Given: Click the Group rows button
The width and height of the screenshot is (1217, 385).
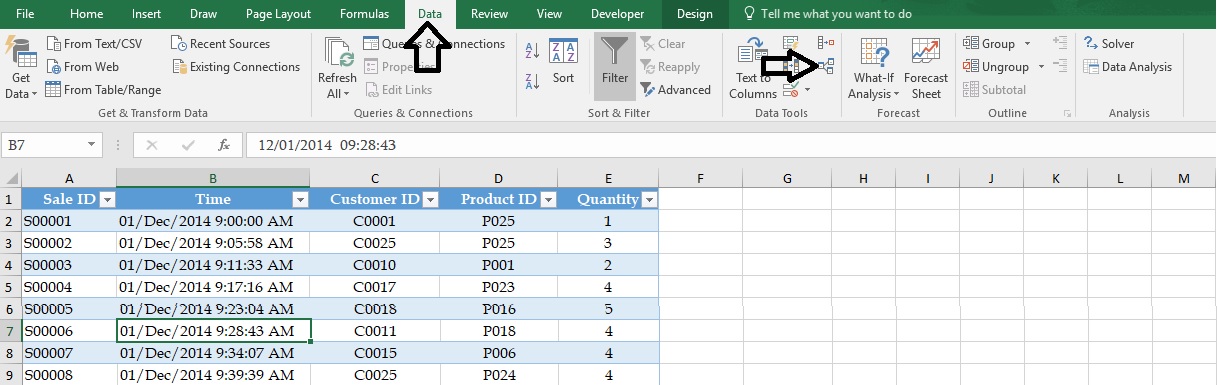Looking at the screenshot, I should pos(990,44).
